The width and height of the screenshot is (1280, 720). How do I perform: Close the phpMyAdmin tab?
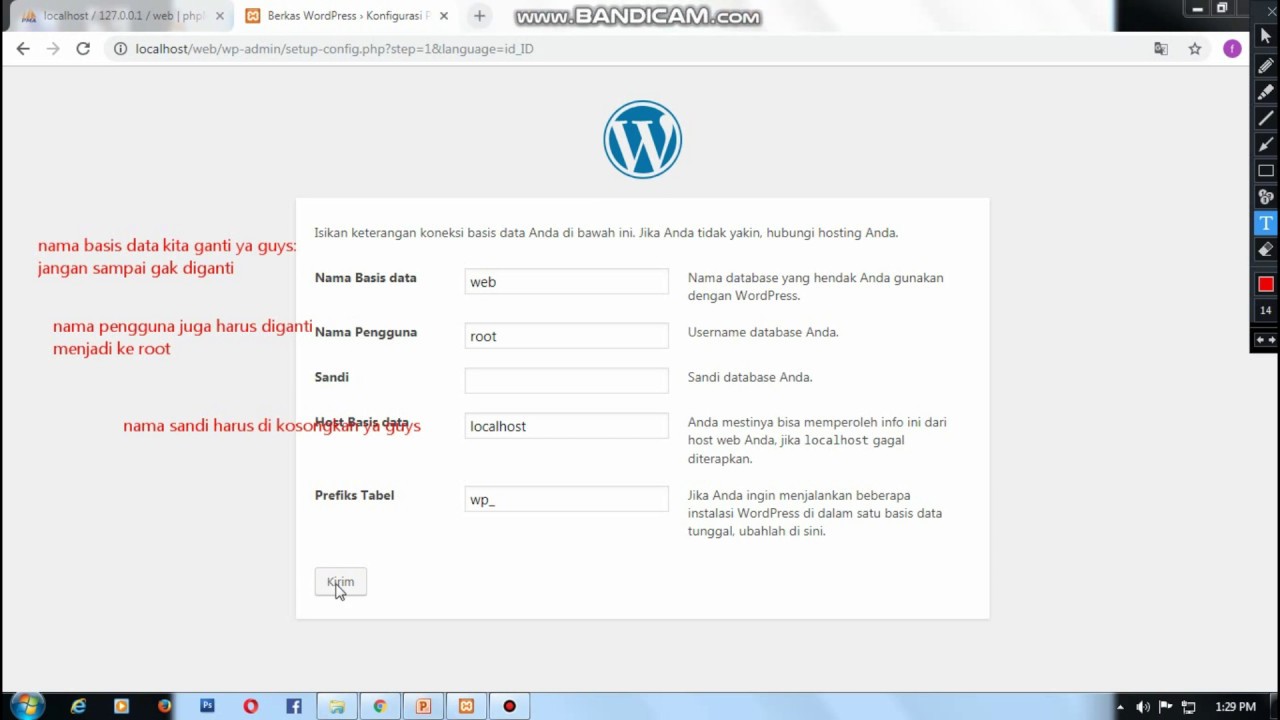coord(220,16)
